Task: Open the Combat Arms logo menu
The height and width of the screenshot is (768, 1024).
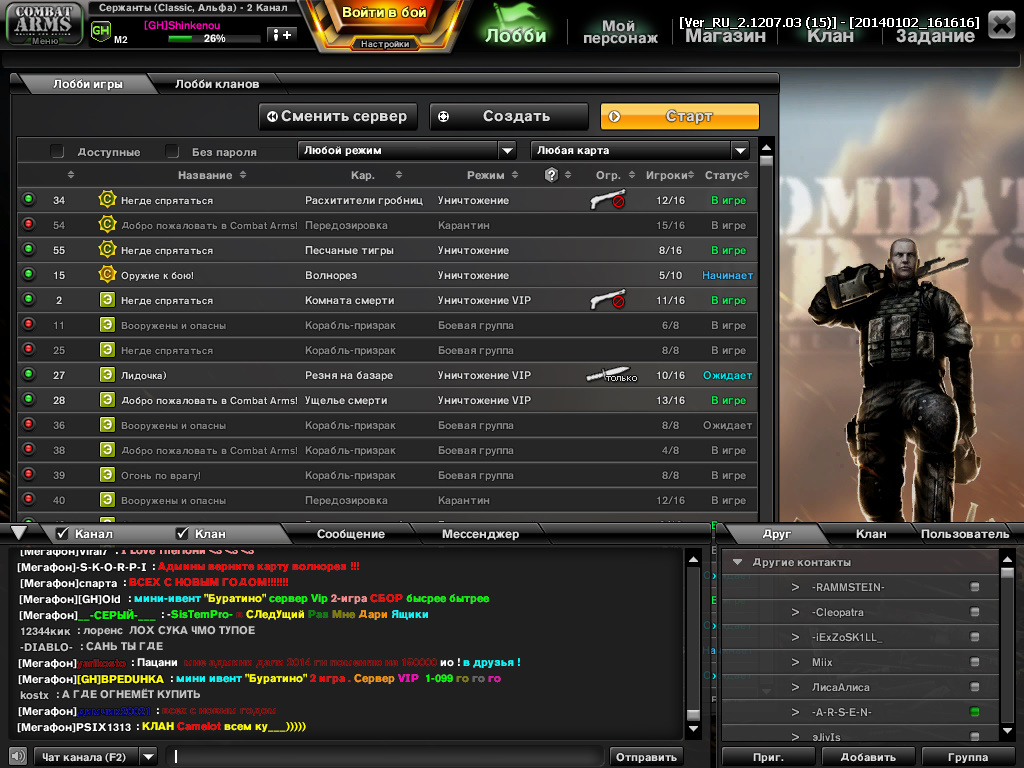Action: point(44,24)
